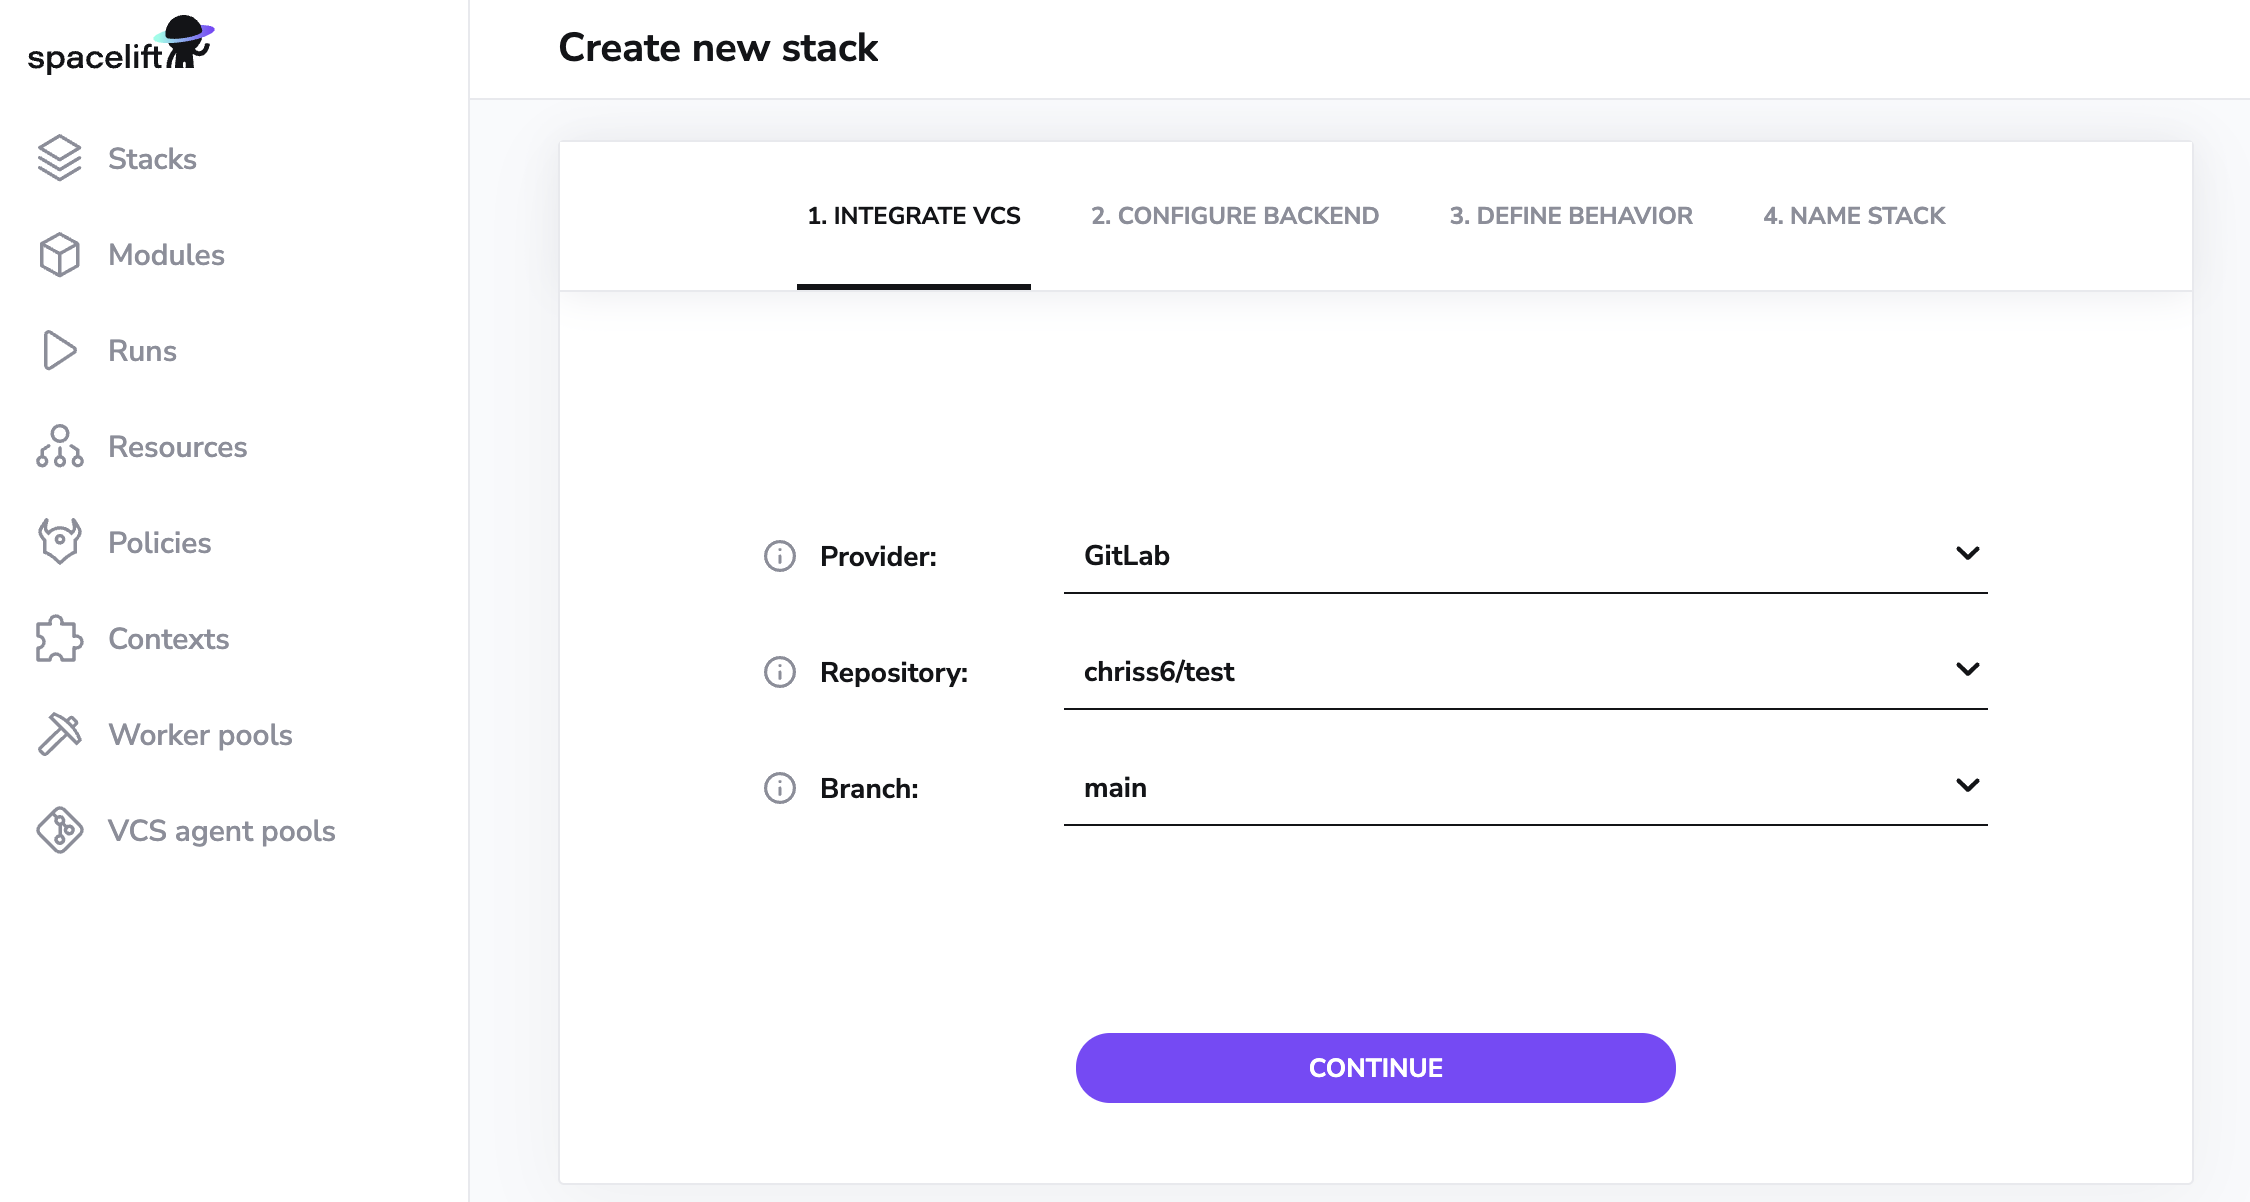Click the Worker pools pickaxe icon
This screenshot has height=1202, width=2250.
point(59,734)
